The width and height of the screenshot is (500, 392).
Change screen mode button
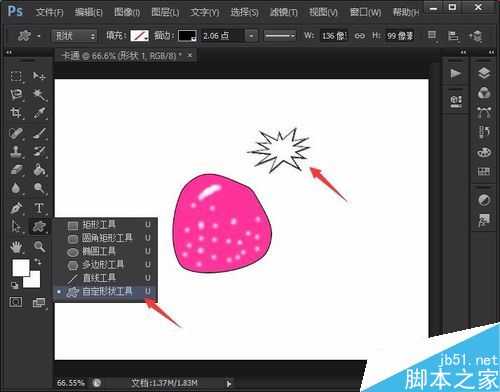39,303
